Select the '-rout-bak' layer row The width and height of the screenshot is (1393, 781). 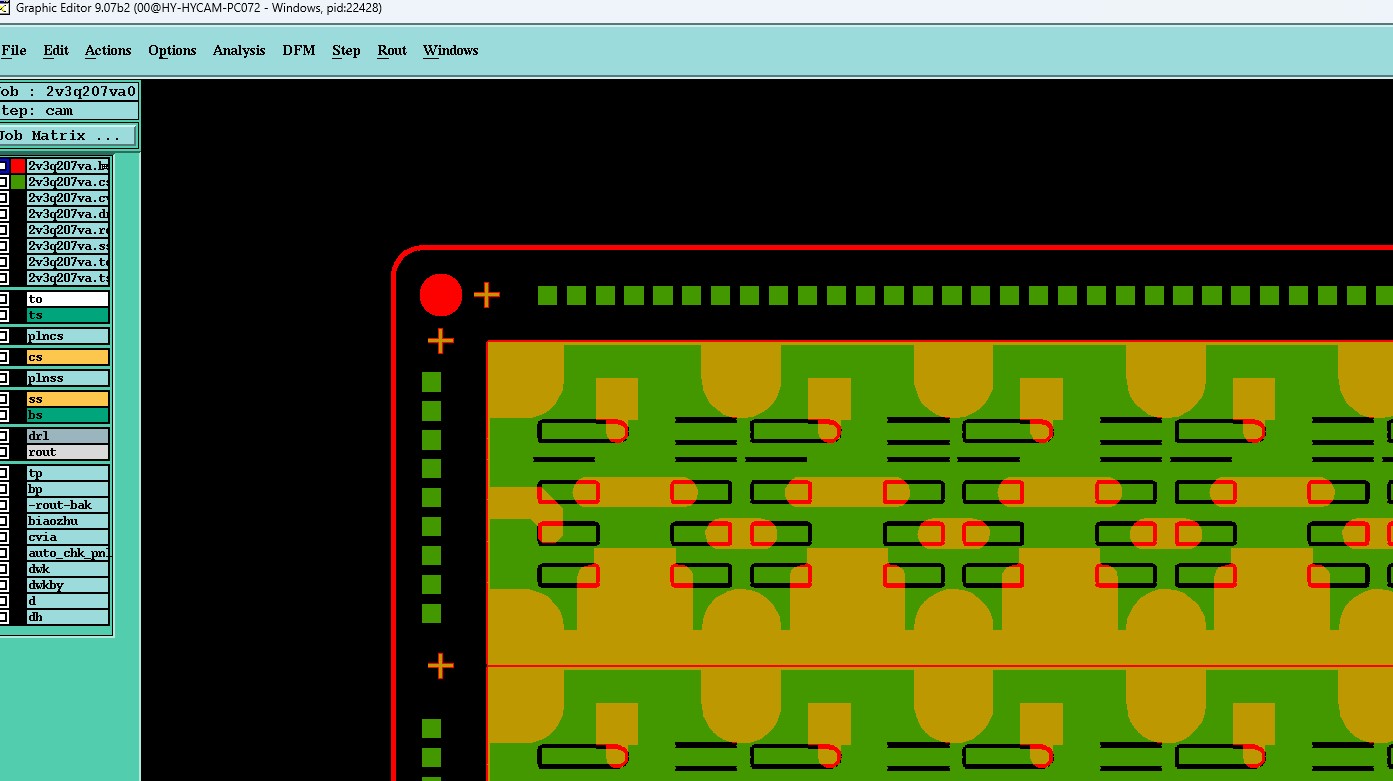68,505
